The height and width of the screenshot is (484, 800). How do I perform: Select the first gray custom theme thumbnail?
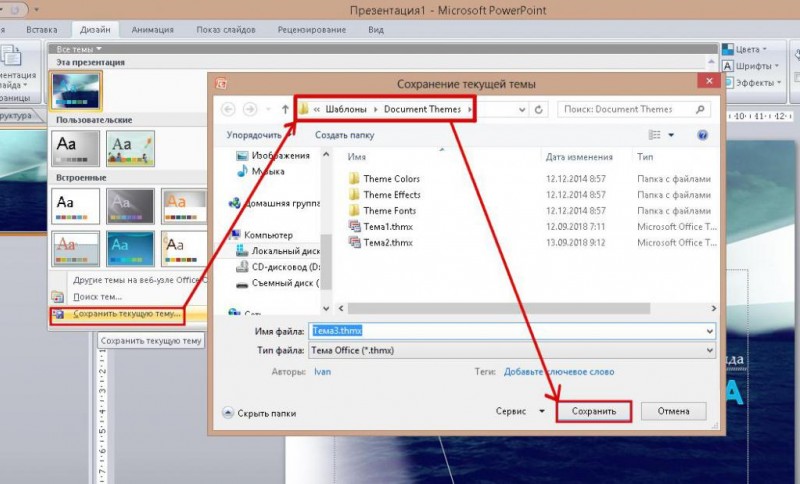(76, 148)
